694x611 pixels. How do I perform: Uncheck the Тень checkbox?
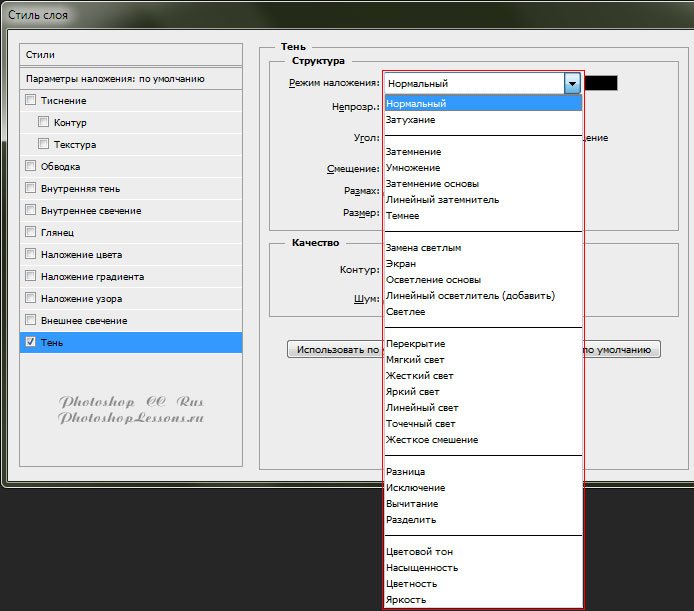click(x=31, y=342)
